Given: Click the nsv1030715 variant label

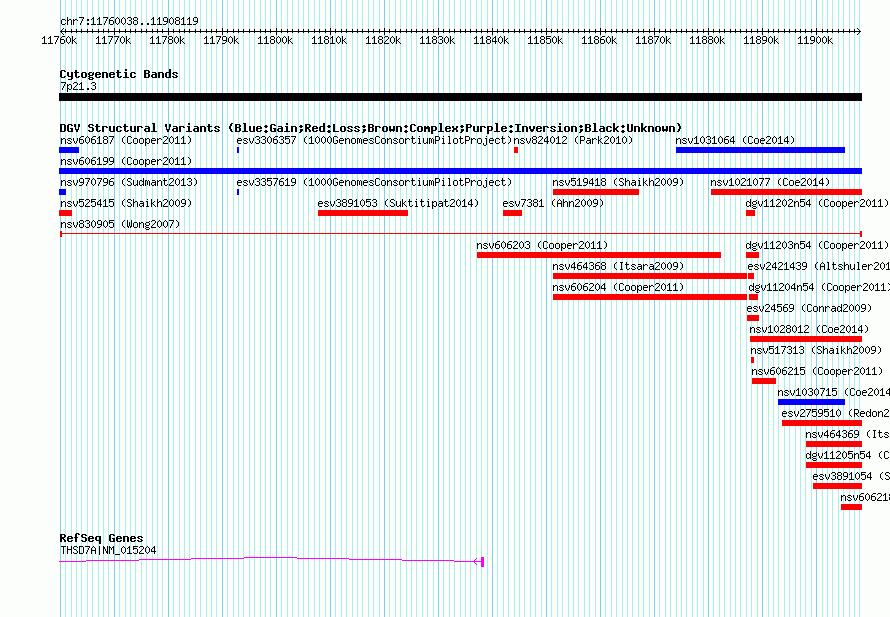Looking at the screenshot, I should point(833,392).
